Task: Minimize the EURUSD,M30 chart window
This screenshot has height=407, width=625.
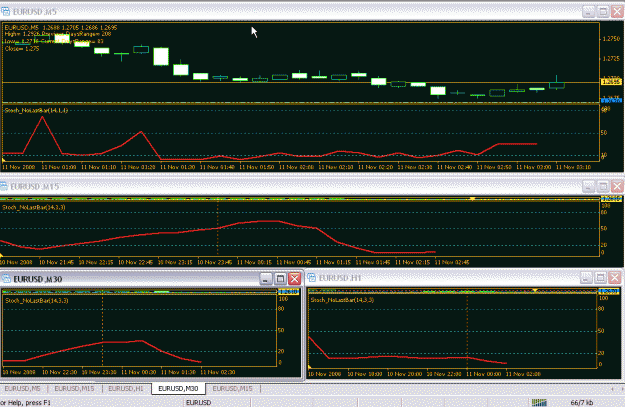Action: tap(266, 279)
